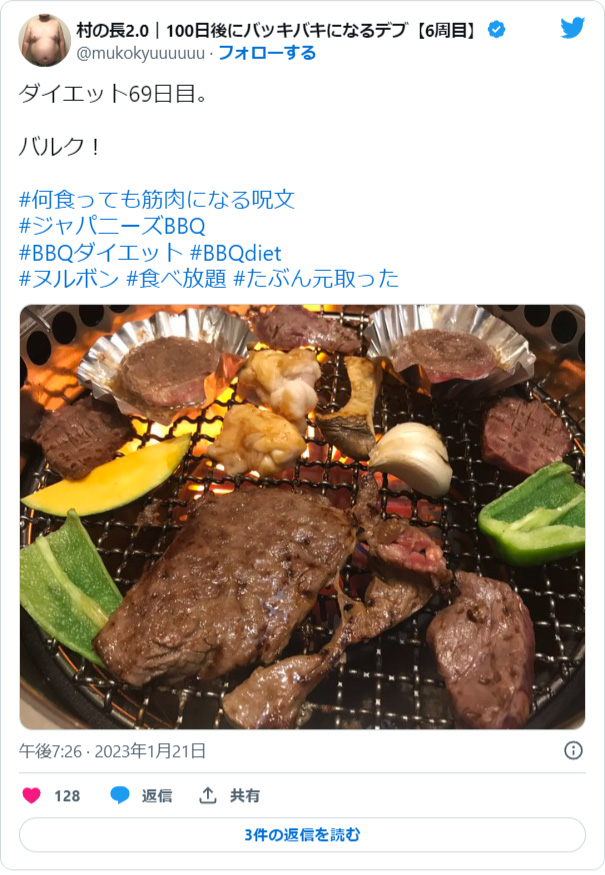The height and width of the screenshot is (875, 605).
Task: Open hashtag #ジャパニーズBBQ
Action: [x=112, y=226]
